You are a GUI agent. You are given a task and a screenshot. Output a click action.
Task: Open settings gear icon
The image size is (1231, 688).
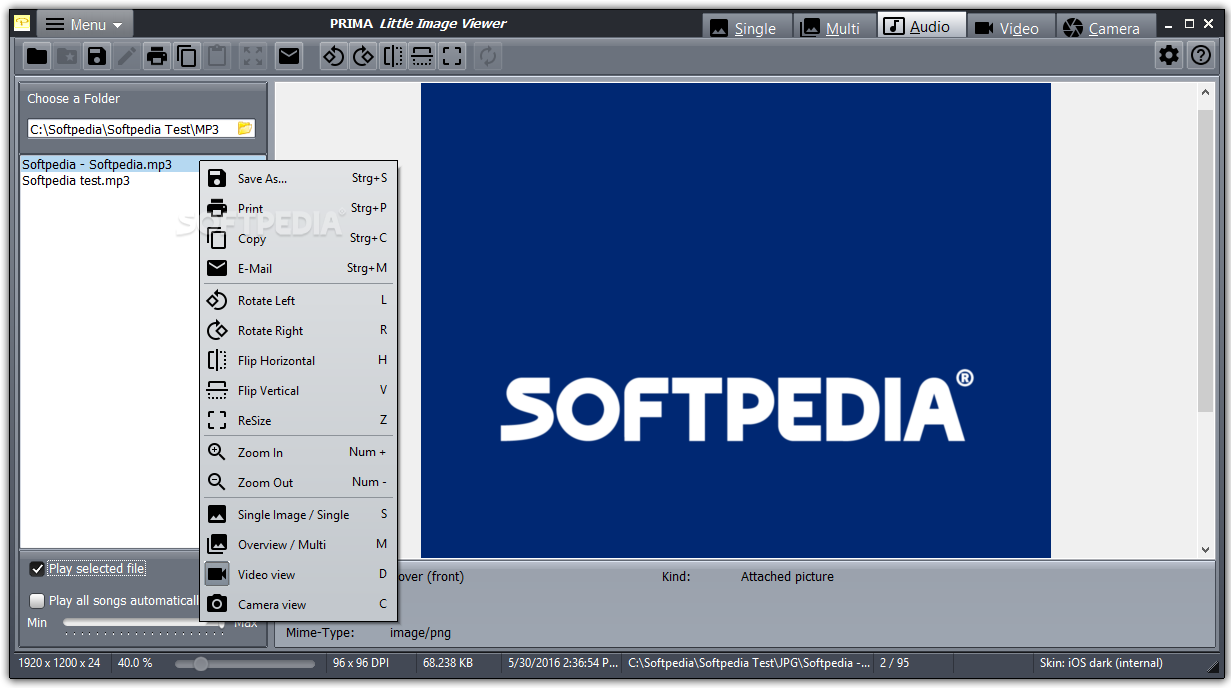(x=1169, y=56)
